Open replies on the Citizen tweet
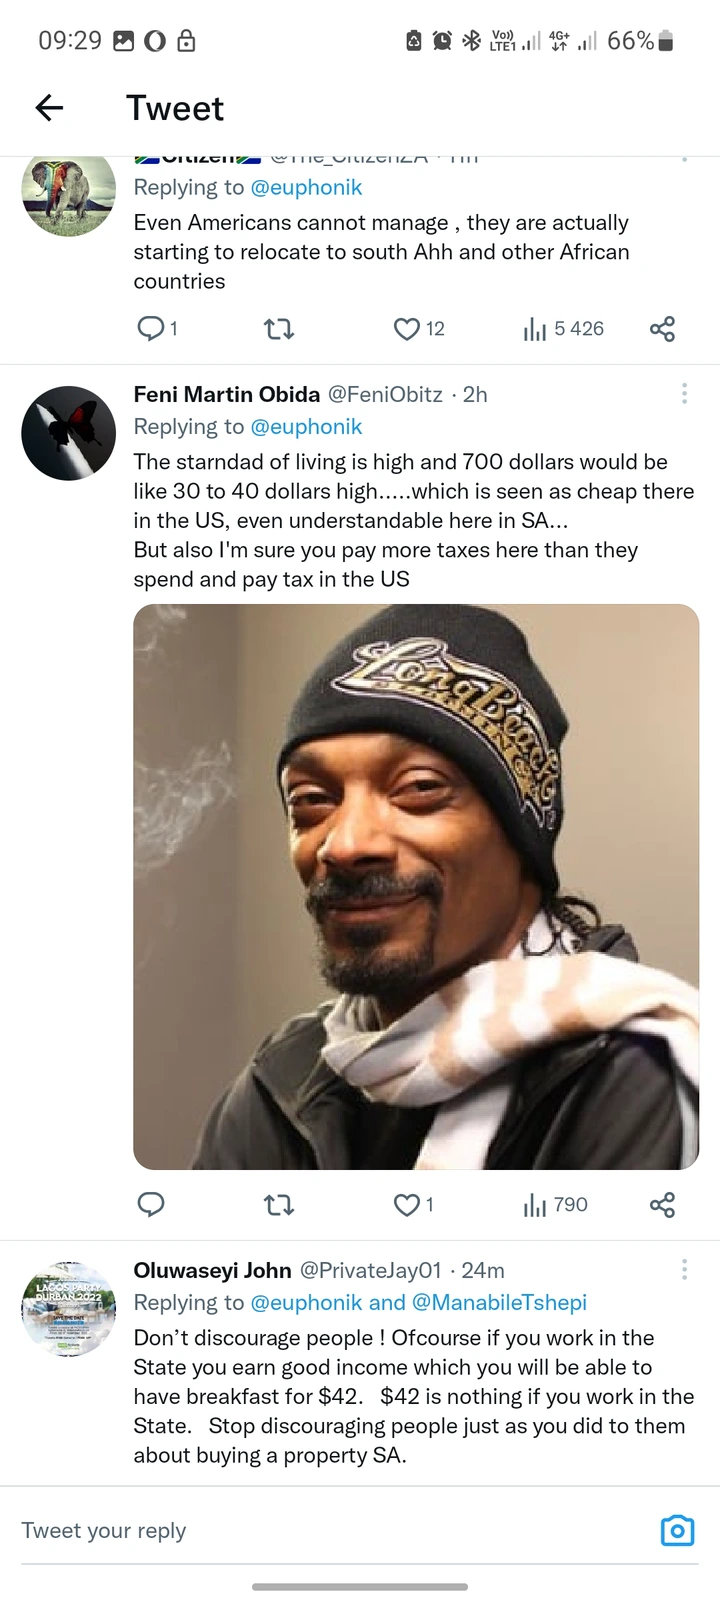 point(157,328)
